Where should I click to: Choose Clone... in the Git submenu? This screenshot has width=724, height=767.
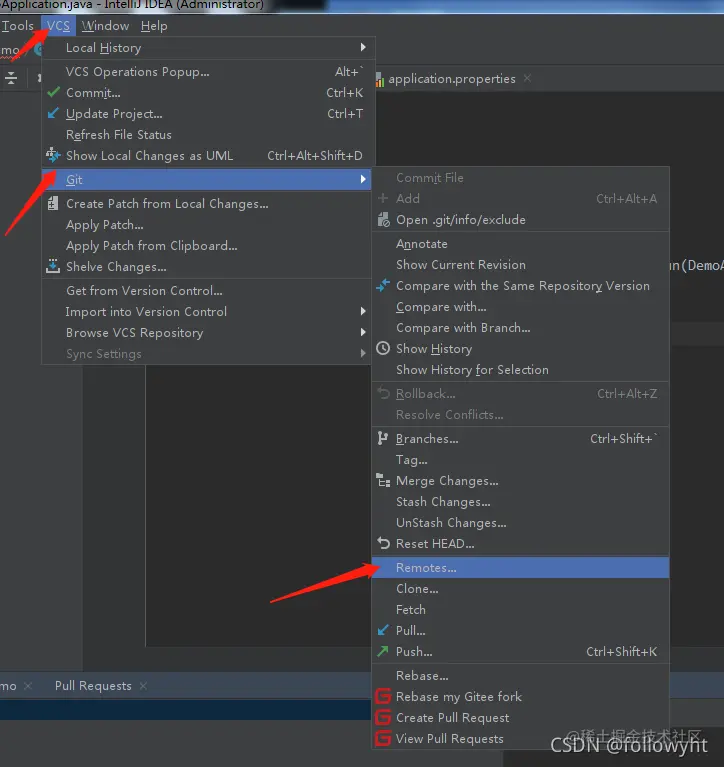point(520,588)
